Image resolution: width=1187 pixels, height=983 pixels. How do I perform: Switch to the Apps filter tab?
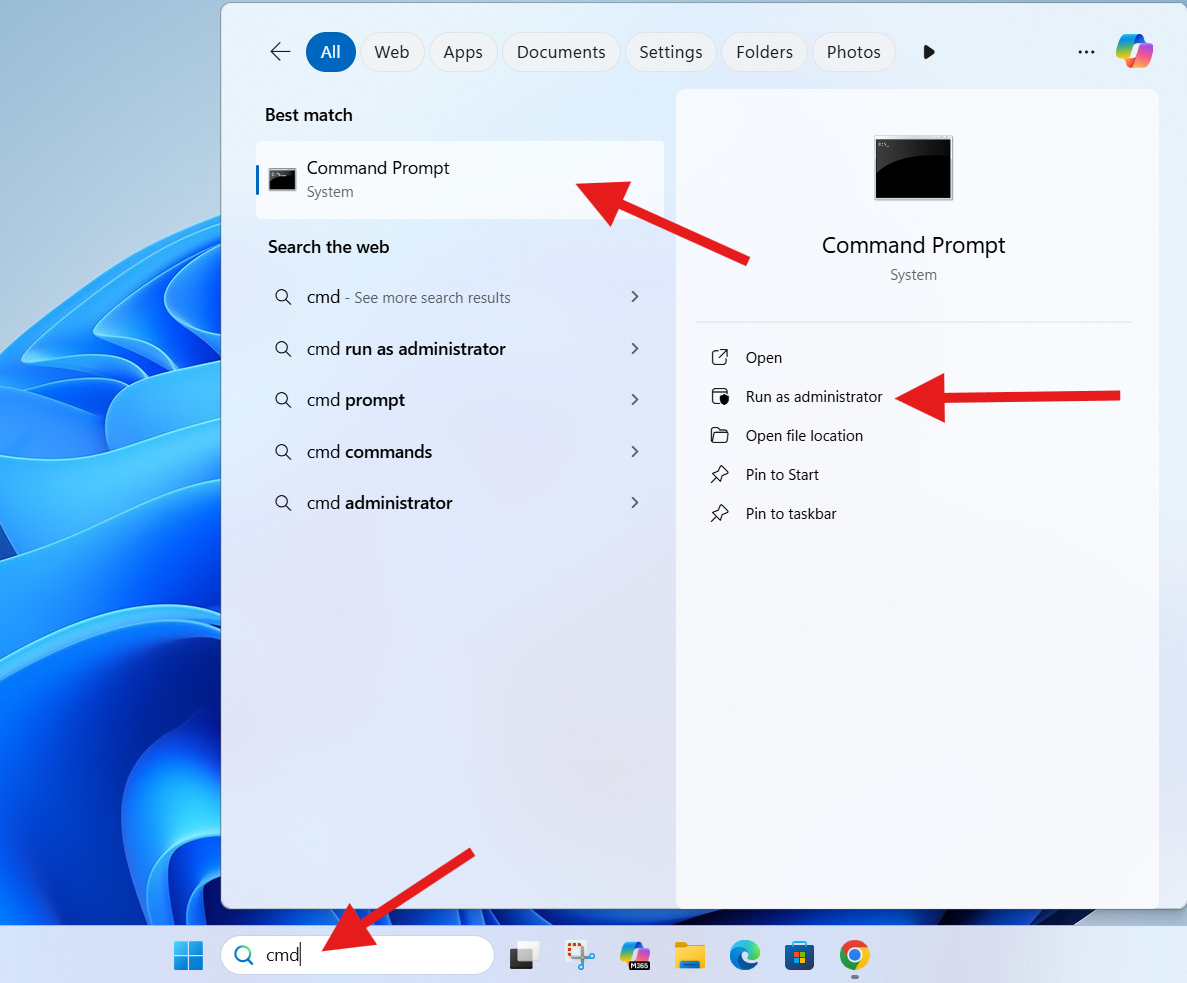pyautogui.click(x=463, y=52)
